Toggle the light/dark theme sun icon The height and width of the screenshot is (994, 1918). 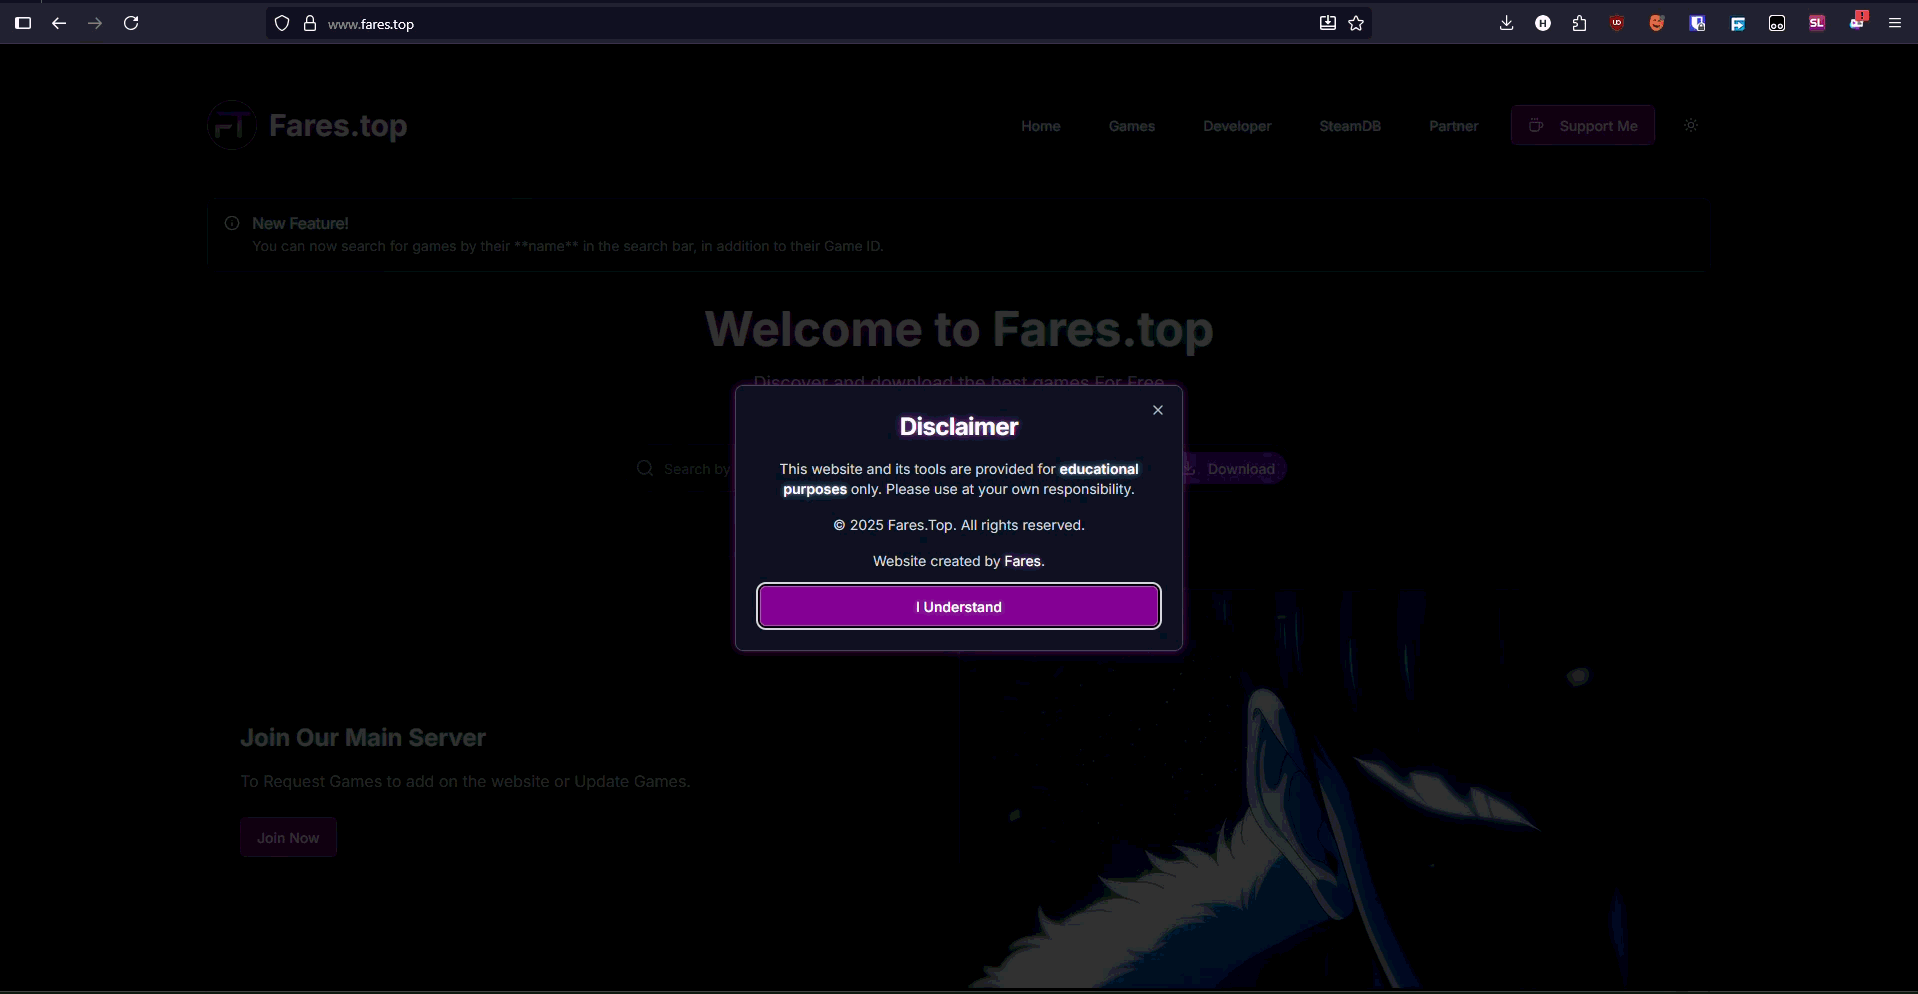(x=1691, y=125)
